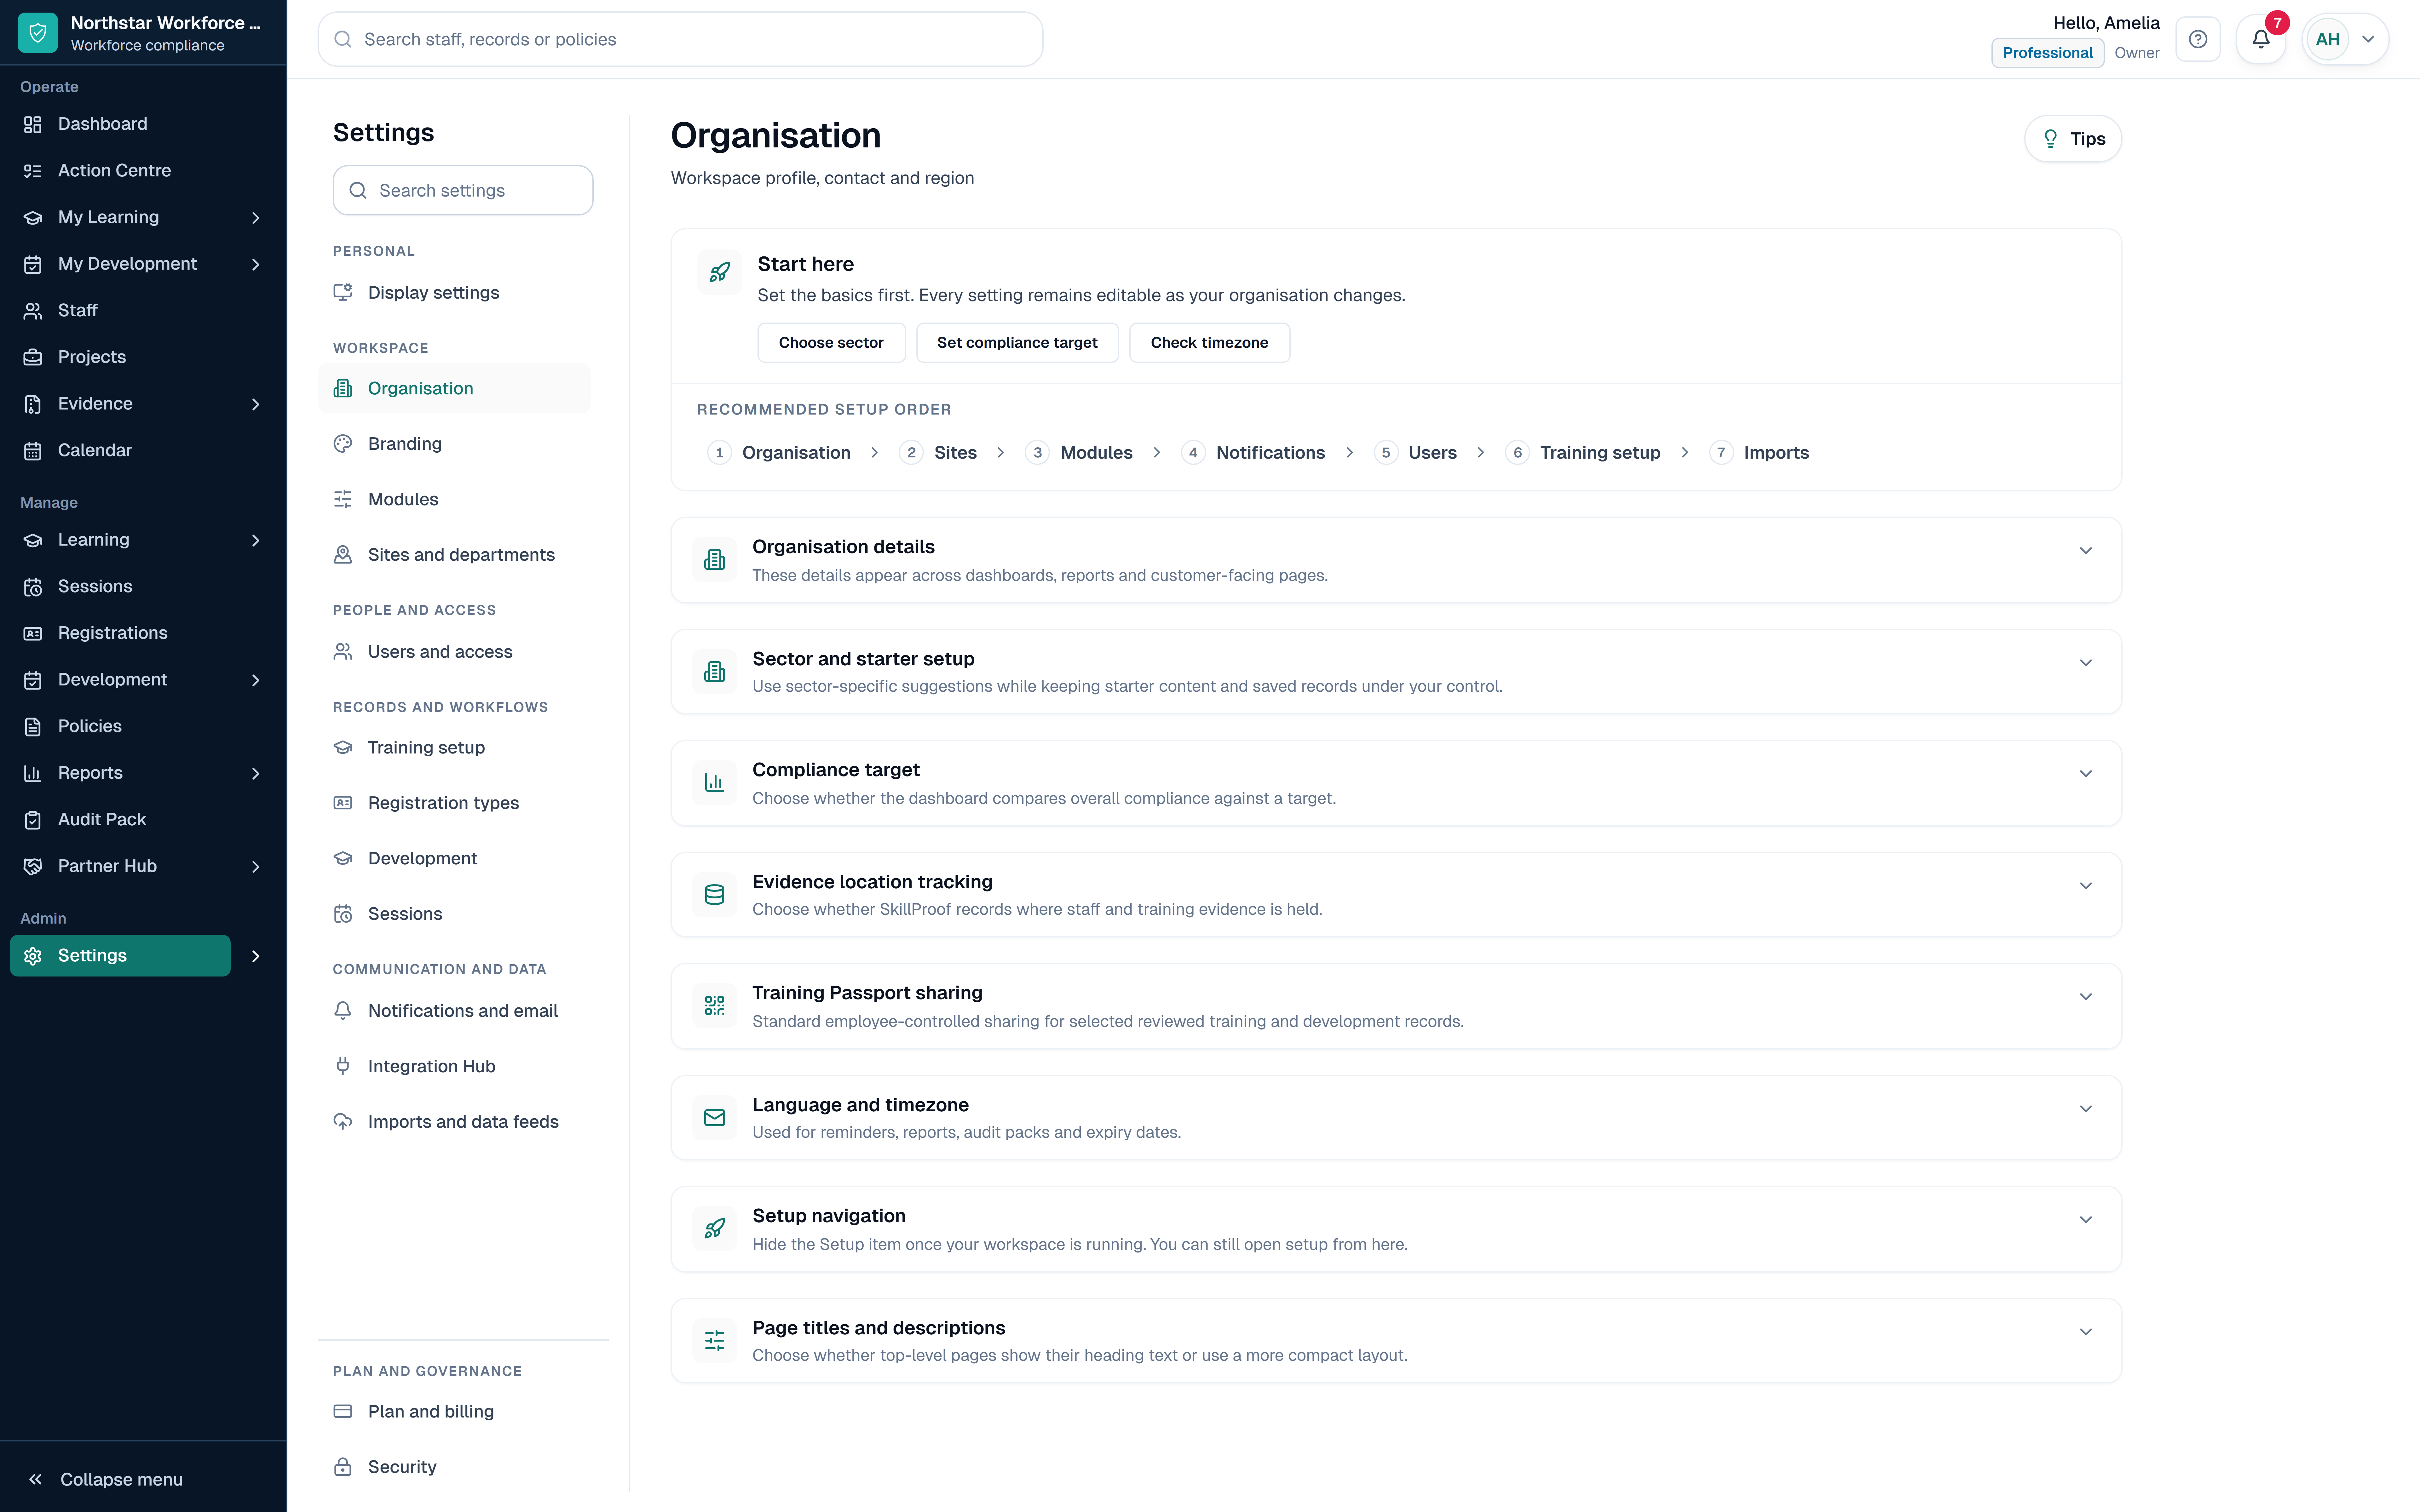This screenshot has height=1512, width=2420.
Task: Expand the Organisation details section
Action: point(1396,560)
